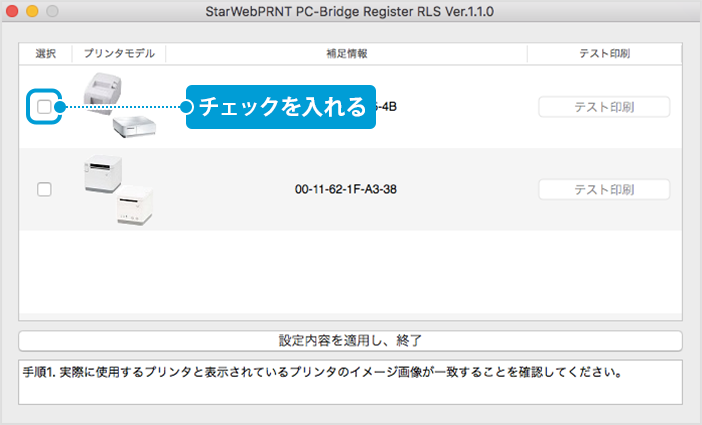Click 設定内容を適用し、終了 button
This screenshot has width=702, height=425.
click(350, 341)
